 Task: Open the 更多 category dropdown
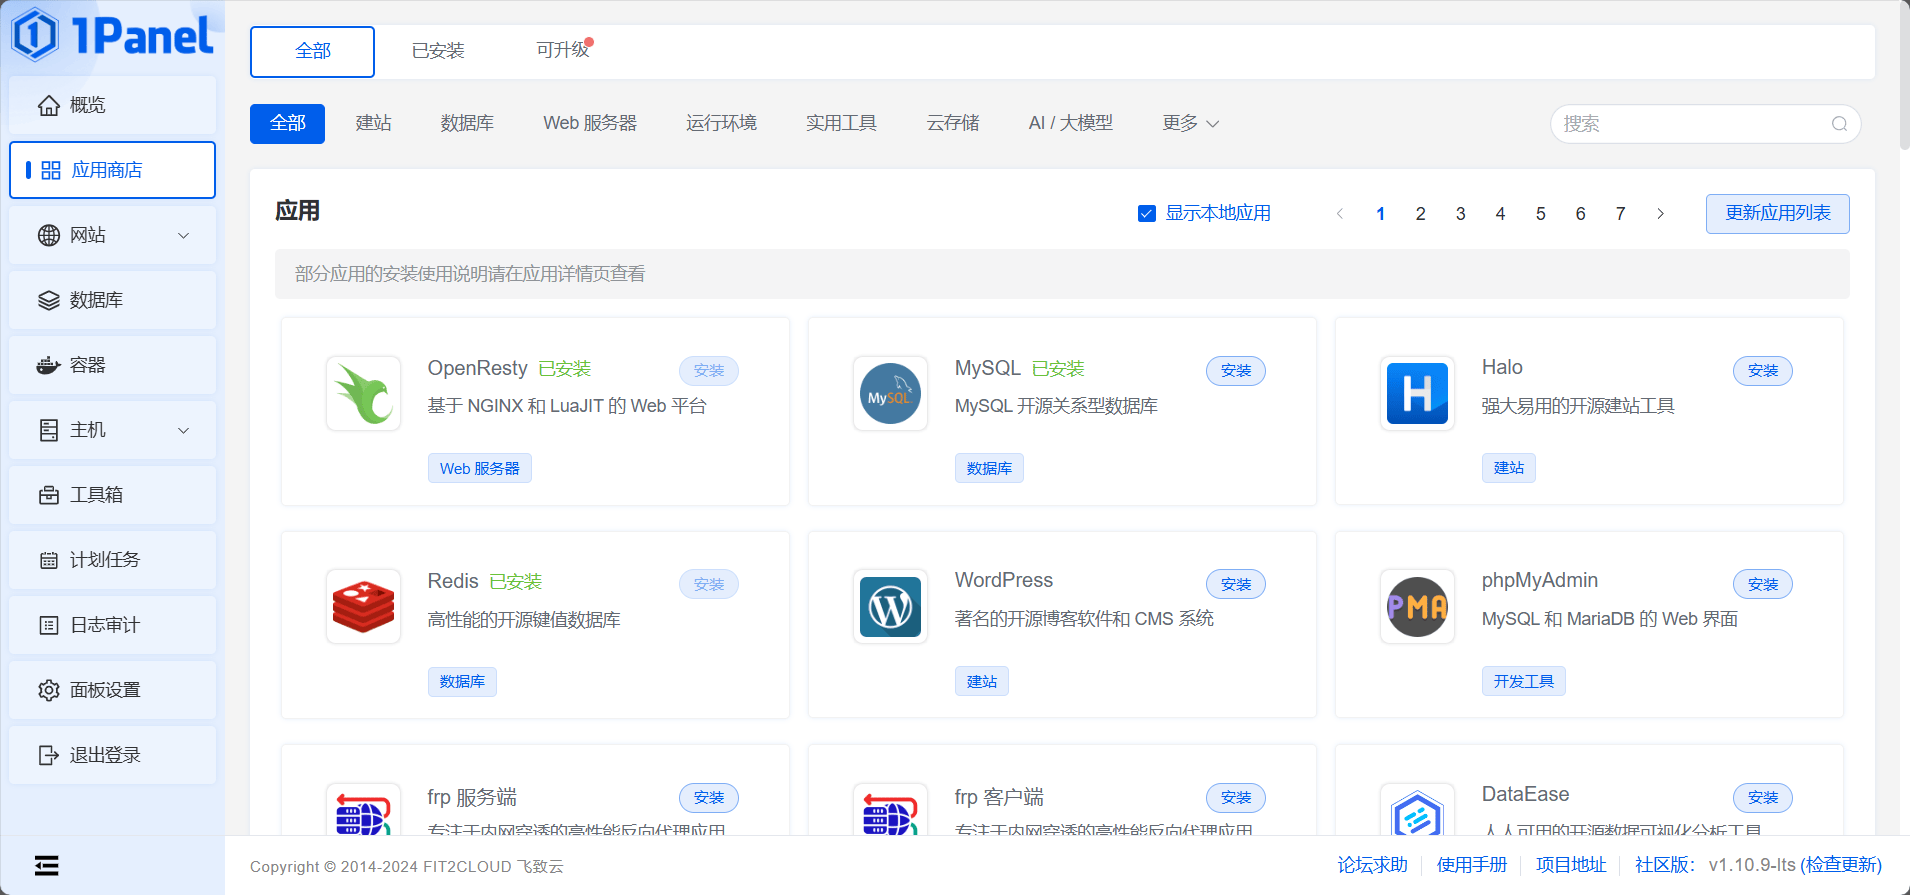[x=1190, y=123]
